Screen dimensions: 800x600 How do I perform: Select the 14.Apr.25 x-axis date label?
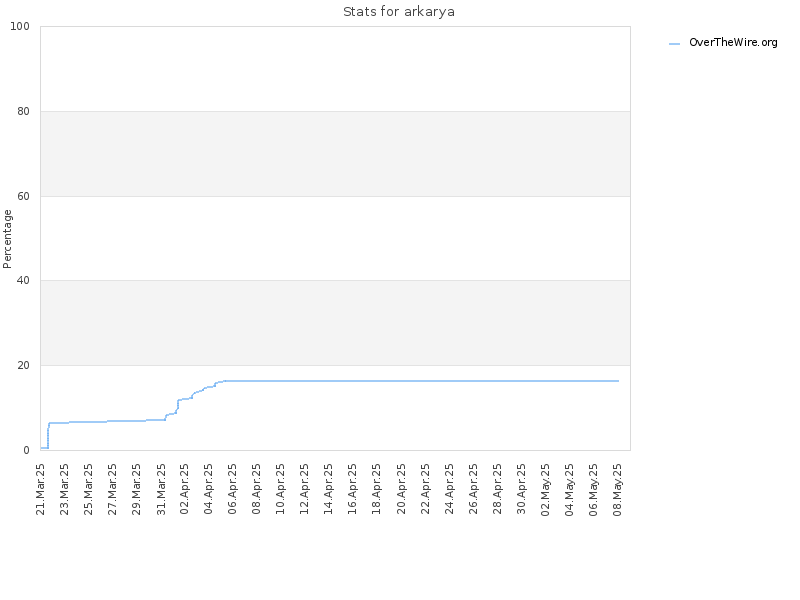[x=328, y=489]
